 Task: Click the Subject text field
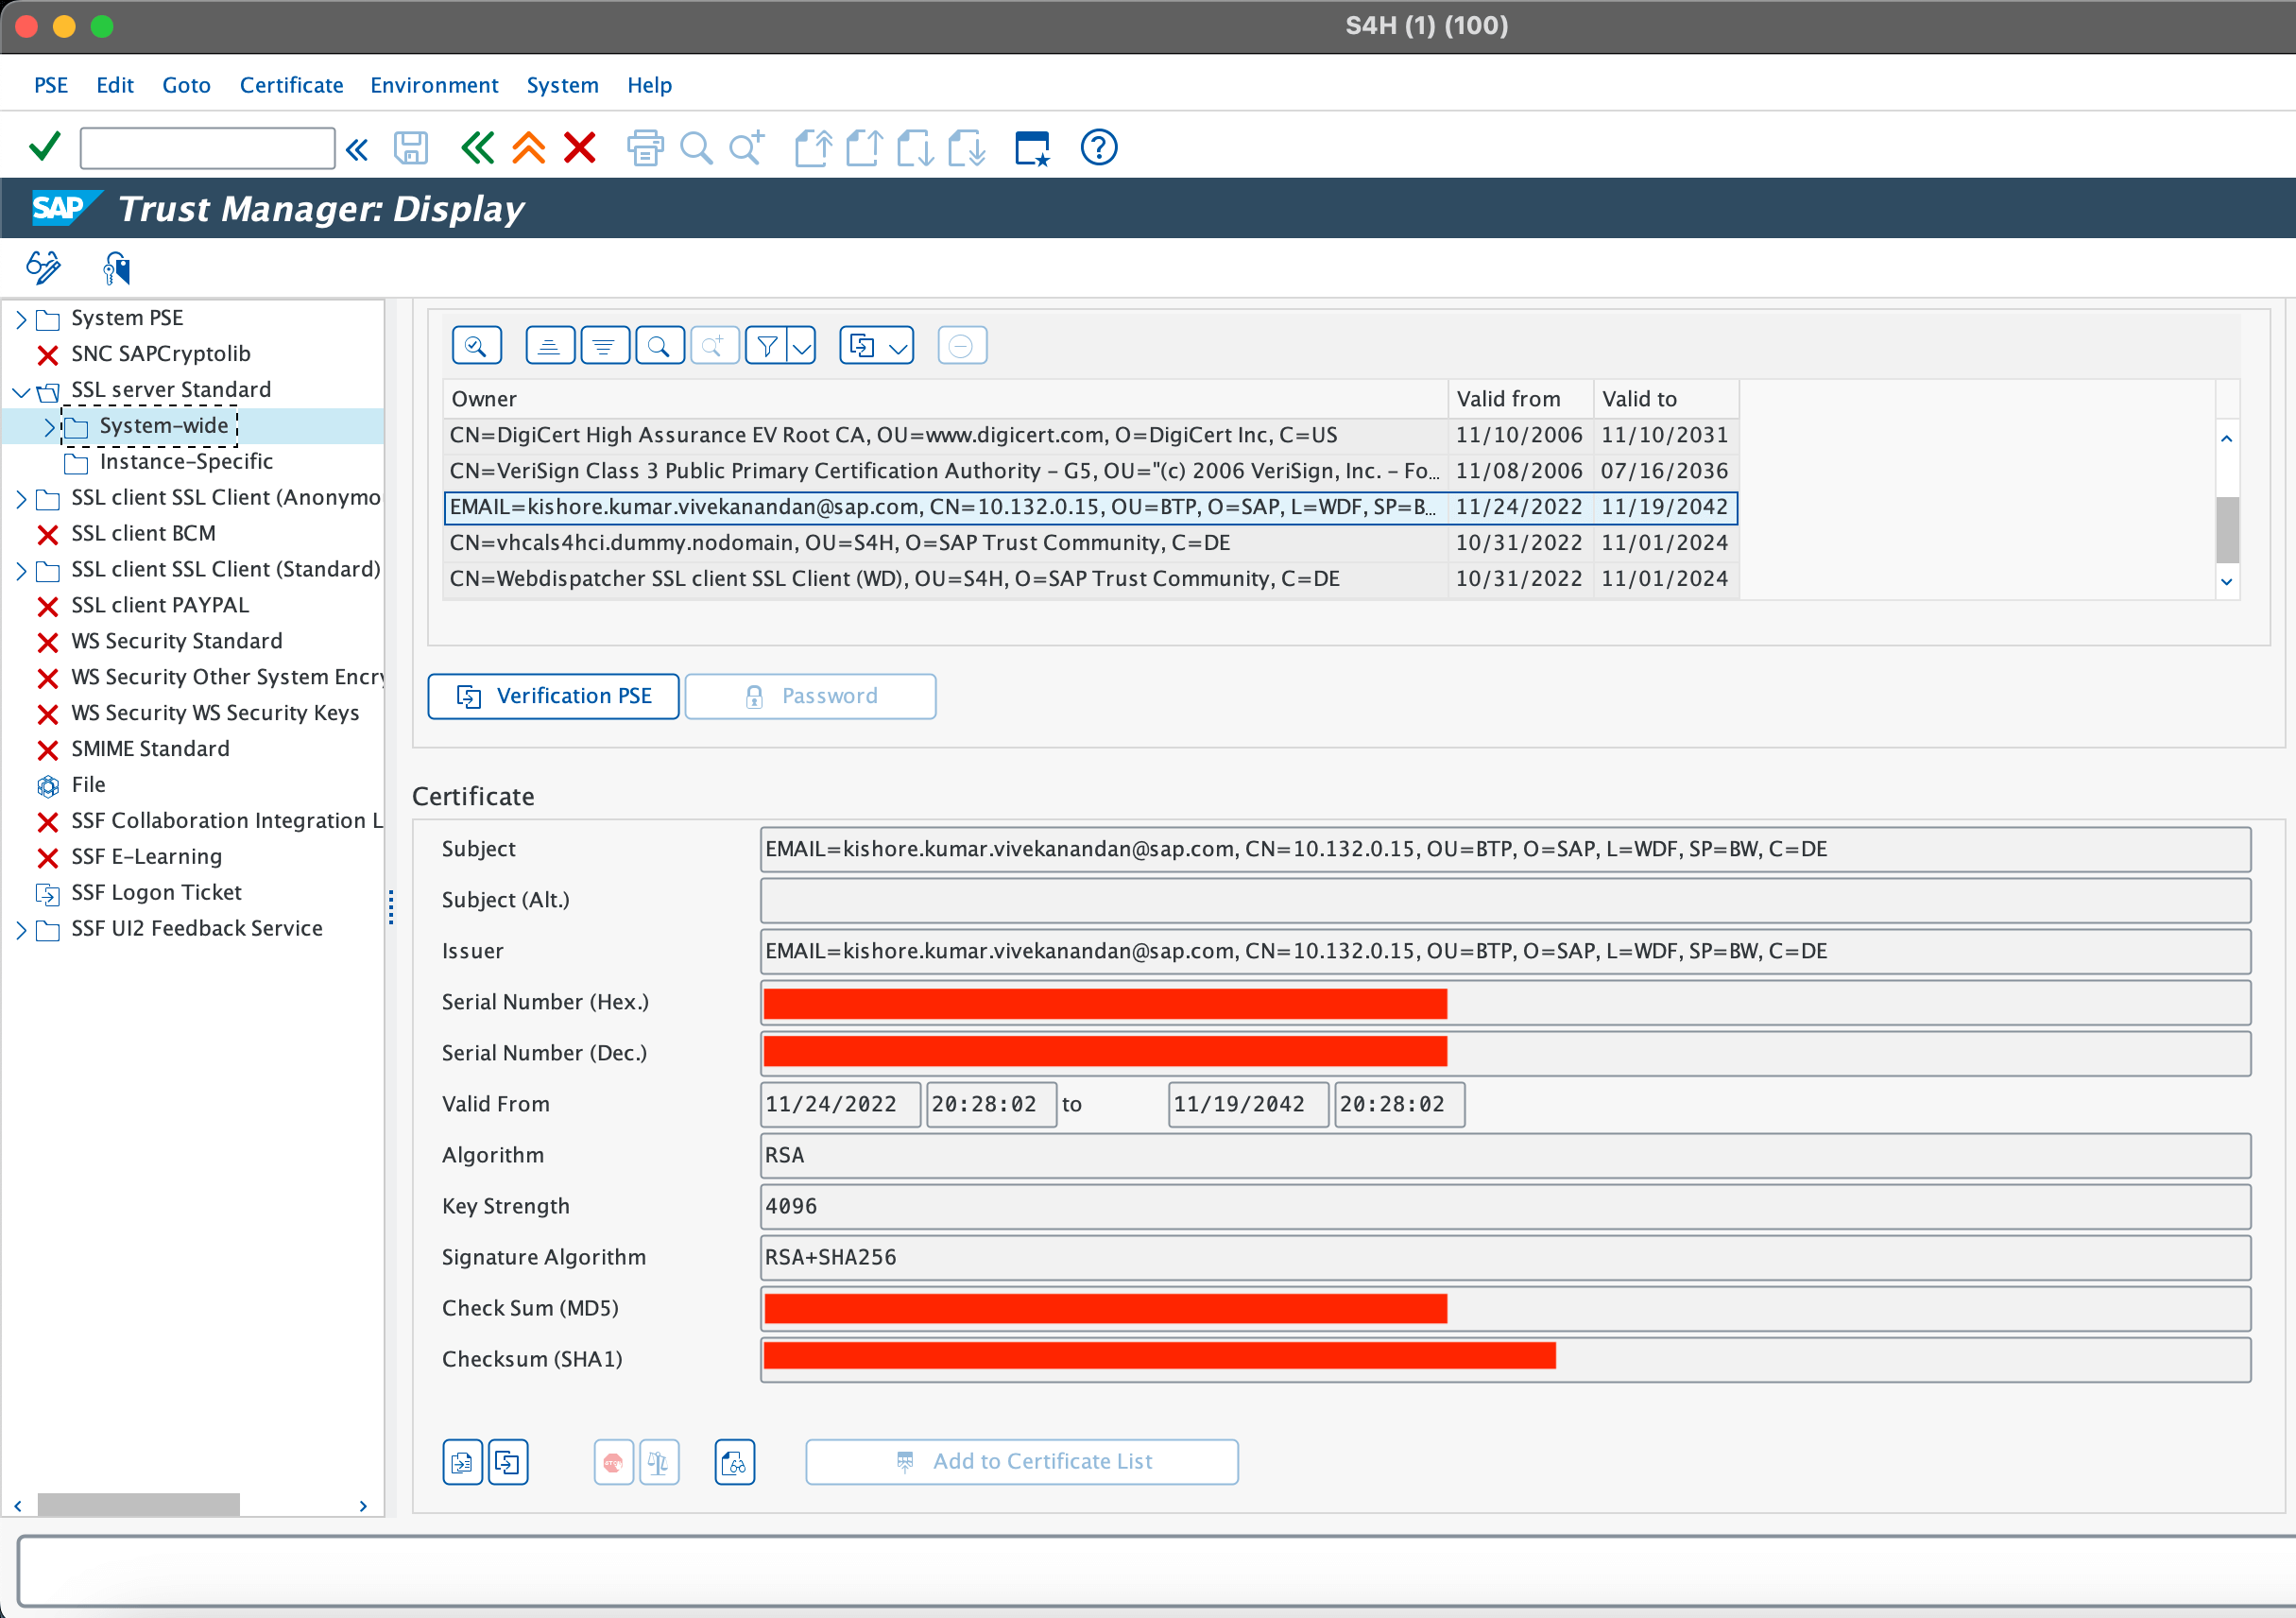point(1505,849)
